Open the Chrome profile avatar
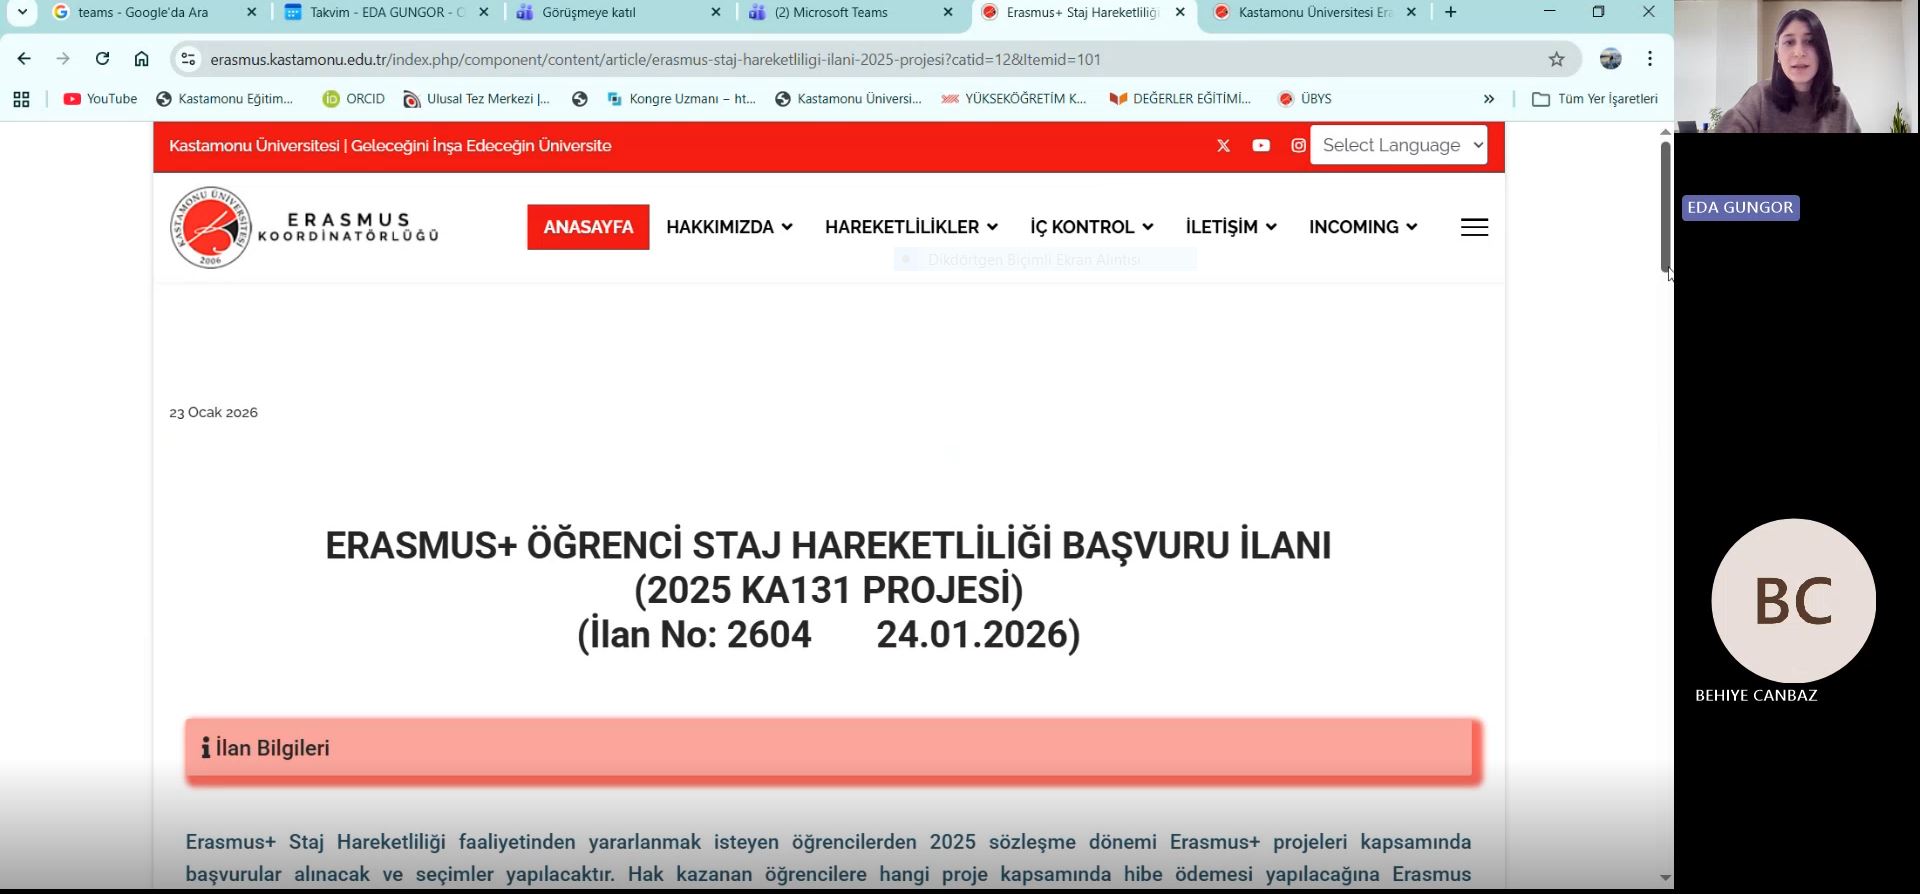Viewport: 1920px width, 894px height. coord(1610,59)
